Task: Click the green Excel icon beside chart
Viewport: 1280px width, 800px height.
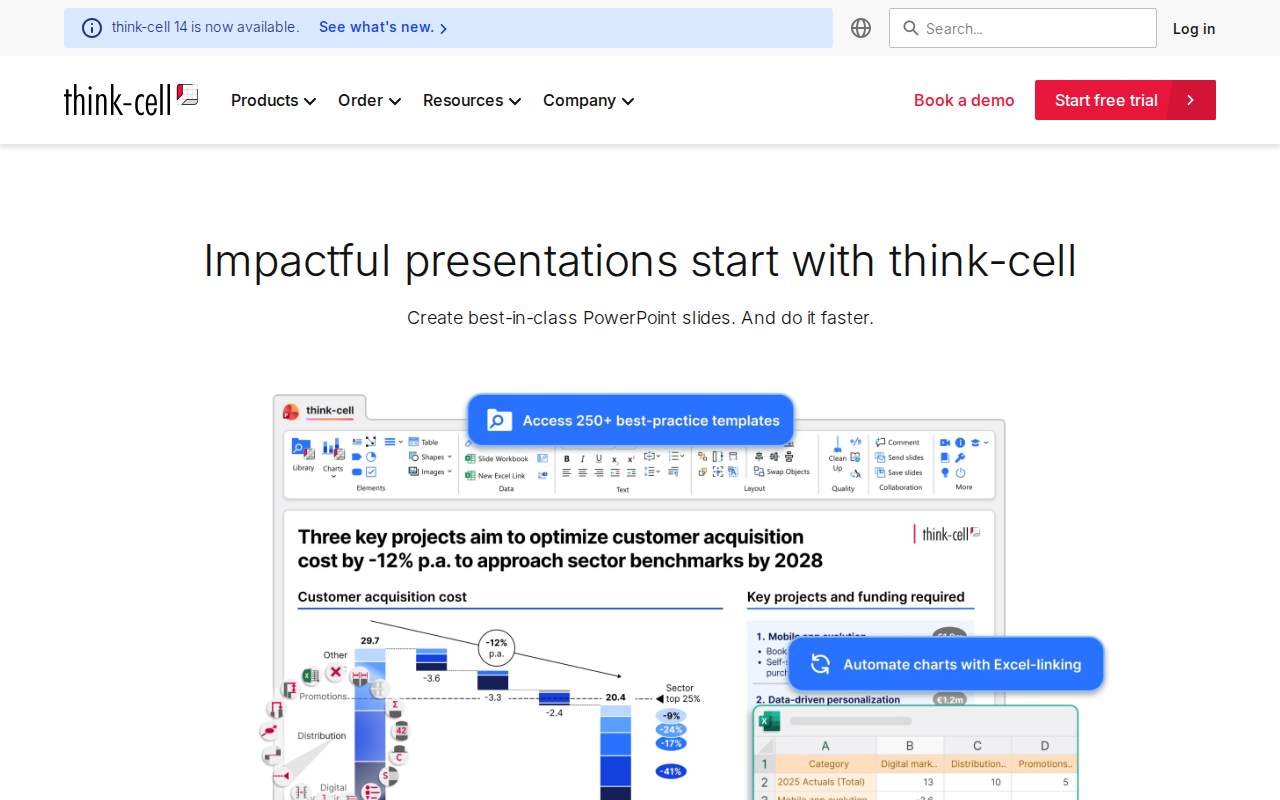Action: tap(310, 676)
